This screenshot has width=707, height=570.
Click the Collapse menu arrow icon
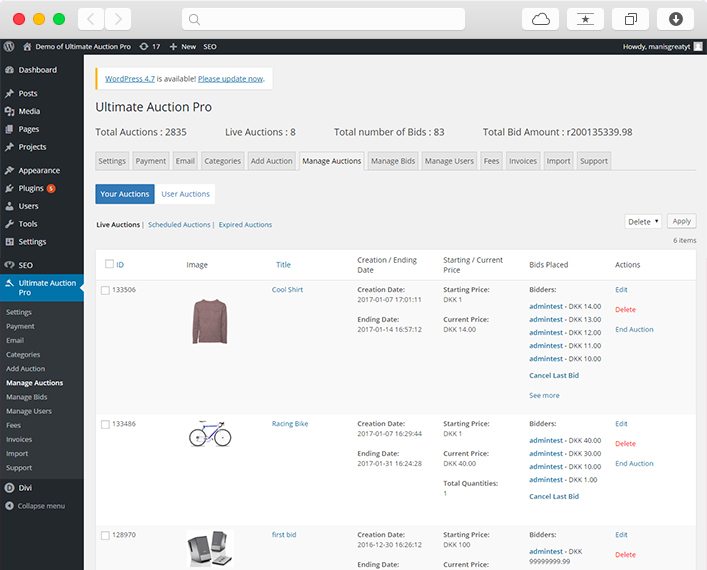9,506
